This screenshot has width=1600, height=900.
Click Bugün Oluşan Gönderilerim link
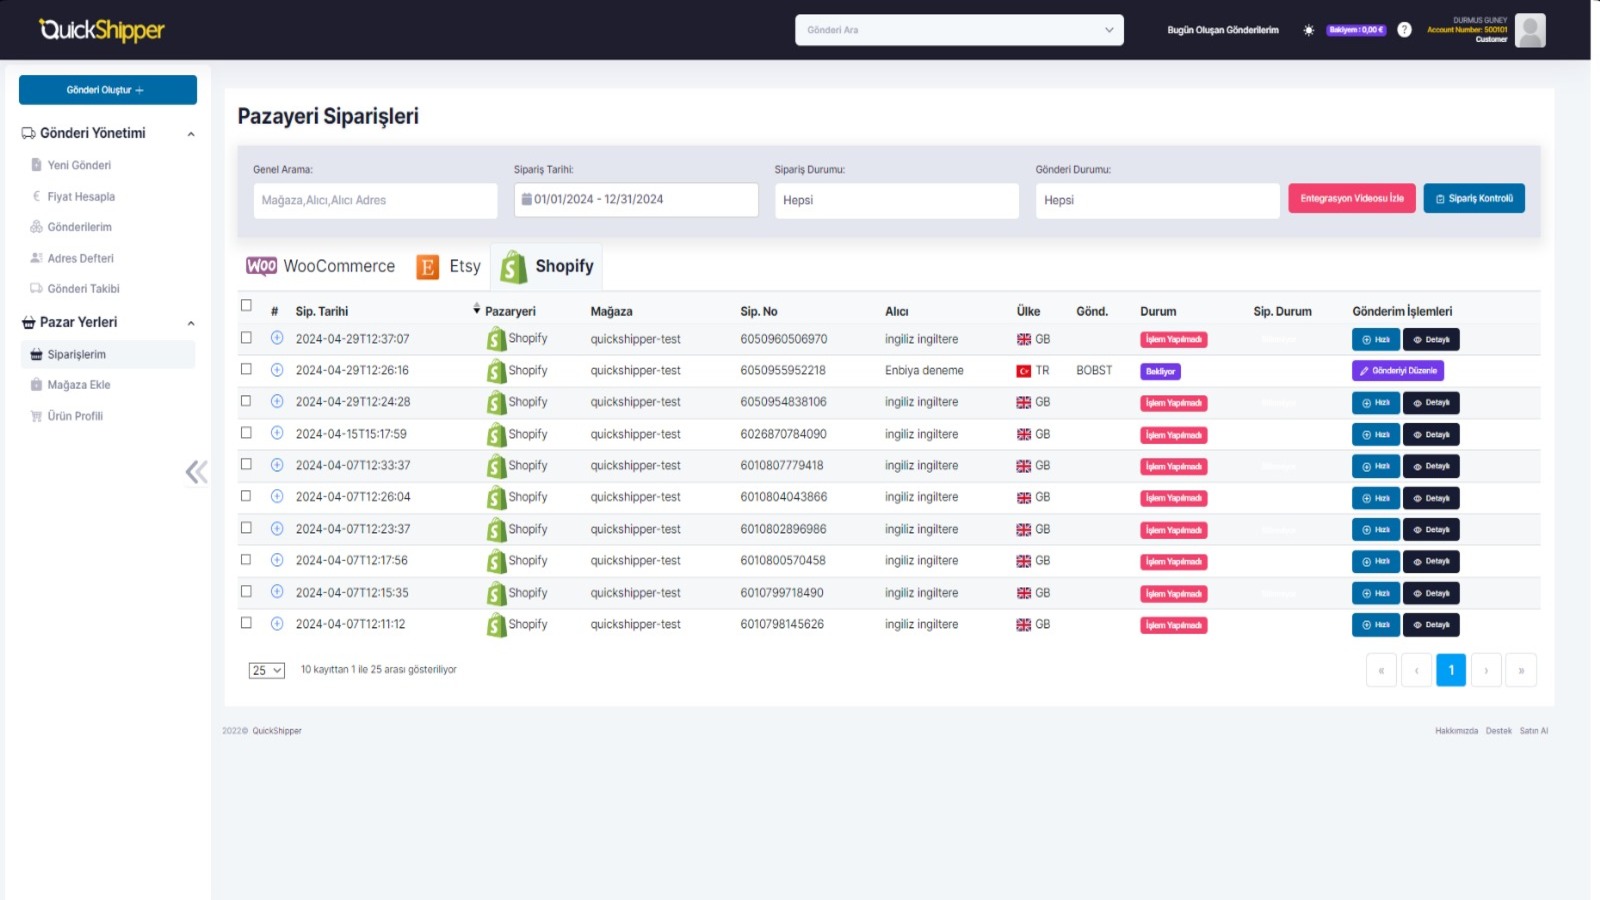point(1223,30)
